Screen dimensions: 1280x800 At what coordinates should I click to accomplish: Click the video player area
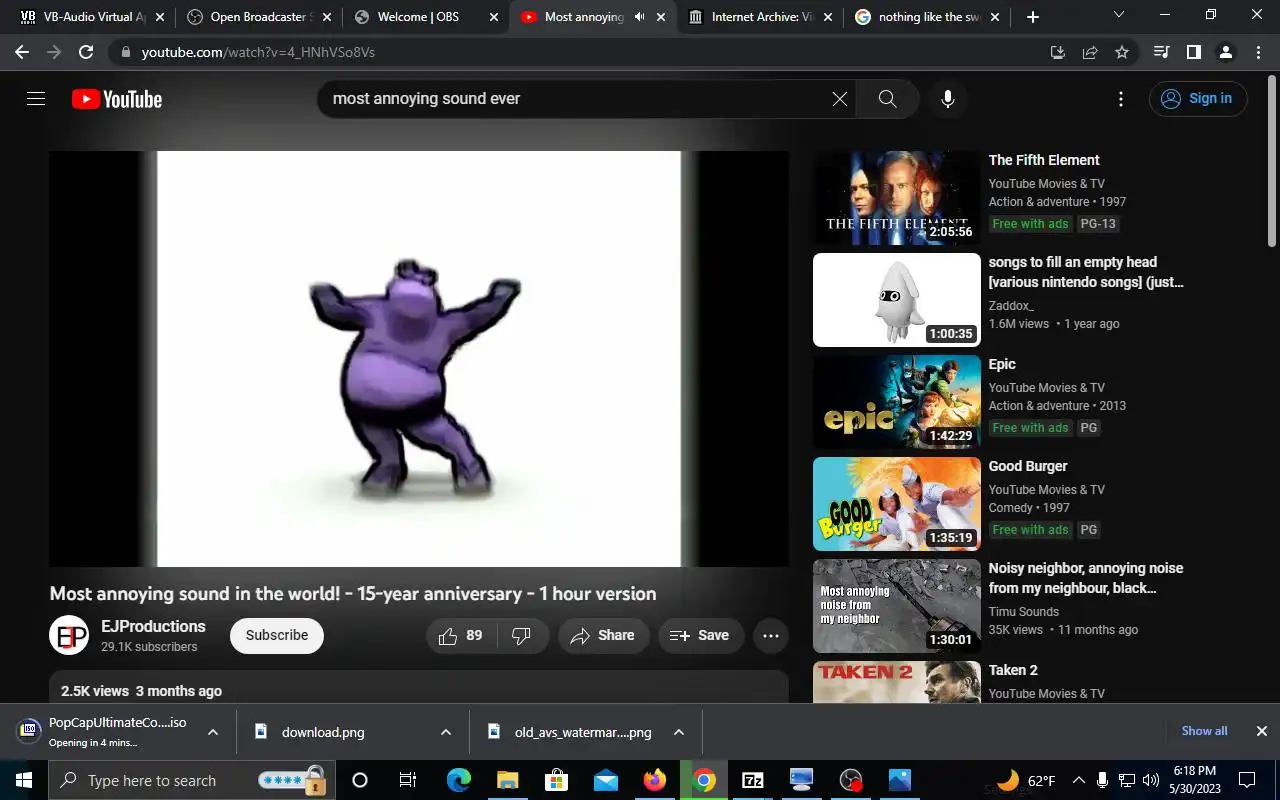(x=419, y=358)
